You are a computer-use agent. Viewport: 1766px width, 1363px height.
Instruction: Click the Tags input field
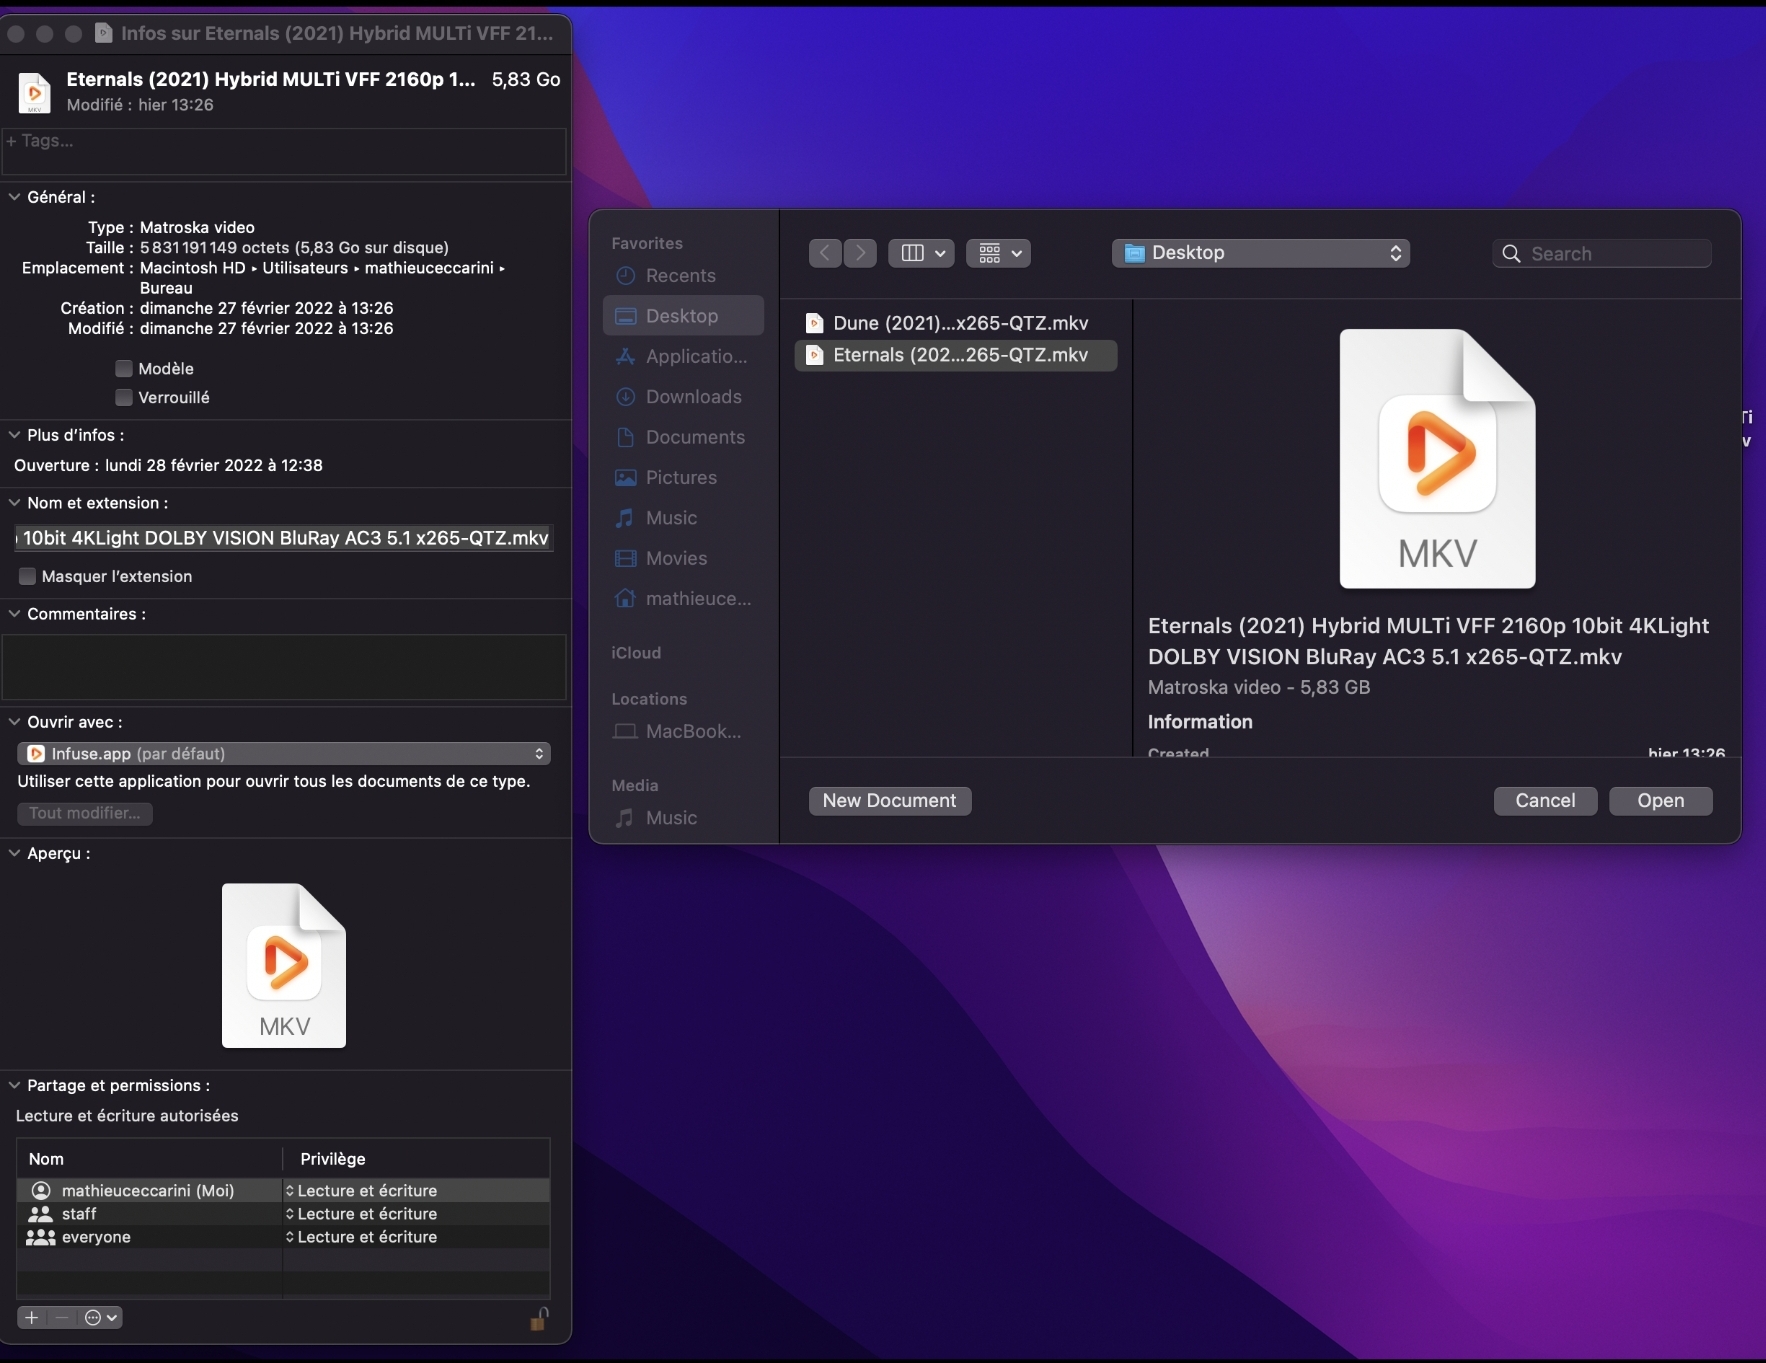click(x=284, y=152)
